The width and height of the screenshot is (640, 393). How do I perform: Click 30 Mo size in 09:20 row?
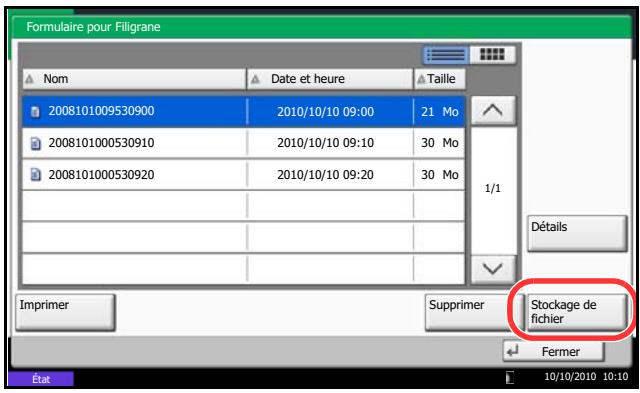point(440,175)
